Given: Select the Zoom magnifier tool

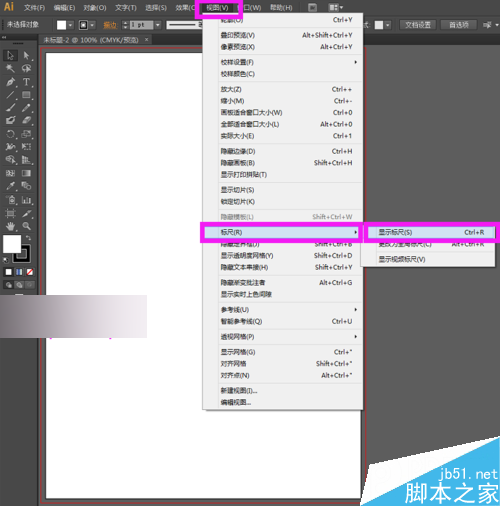Looking at the screenshot, I should tap(26, 226).
